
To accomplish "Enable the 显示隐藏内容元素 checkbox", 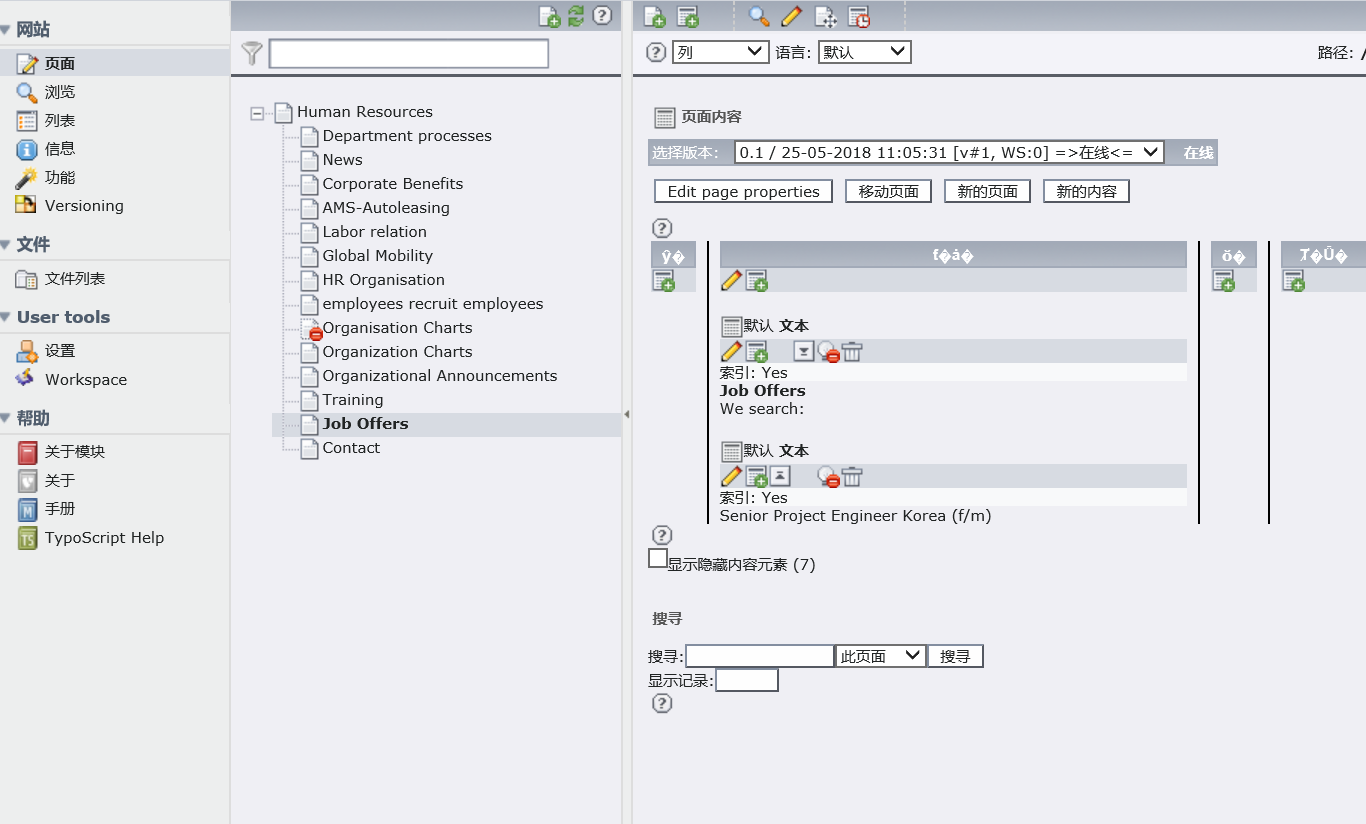I will tap(658, 559).
